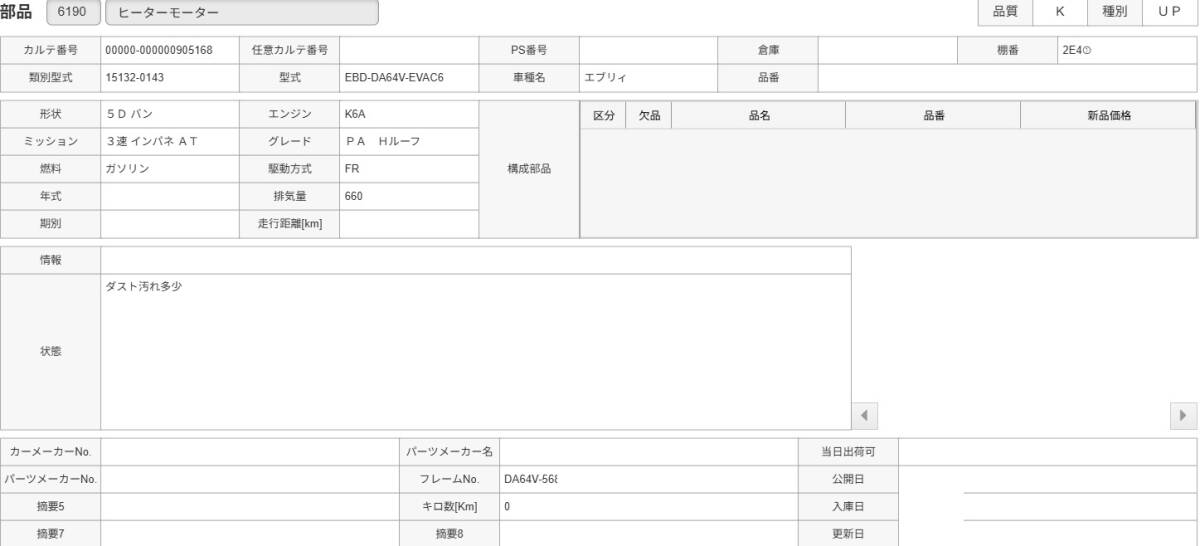Click the empty 年式 field
The image size is (1200, 546).
pos(169,196)
